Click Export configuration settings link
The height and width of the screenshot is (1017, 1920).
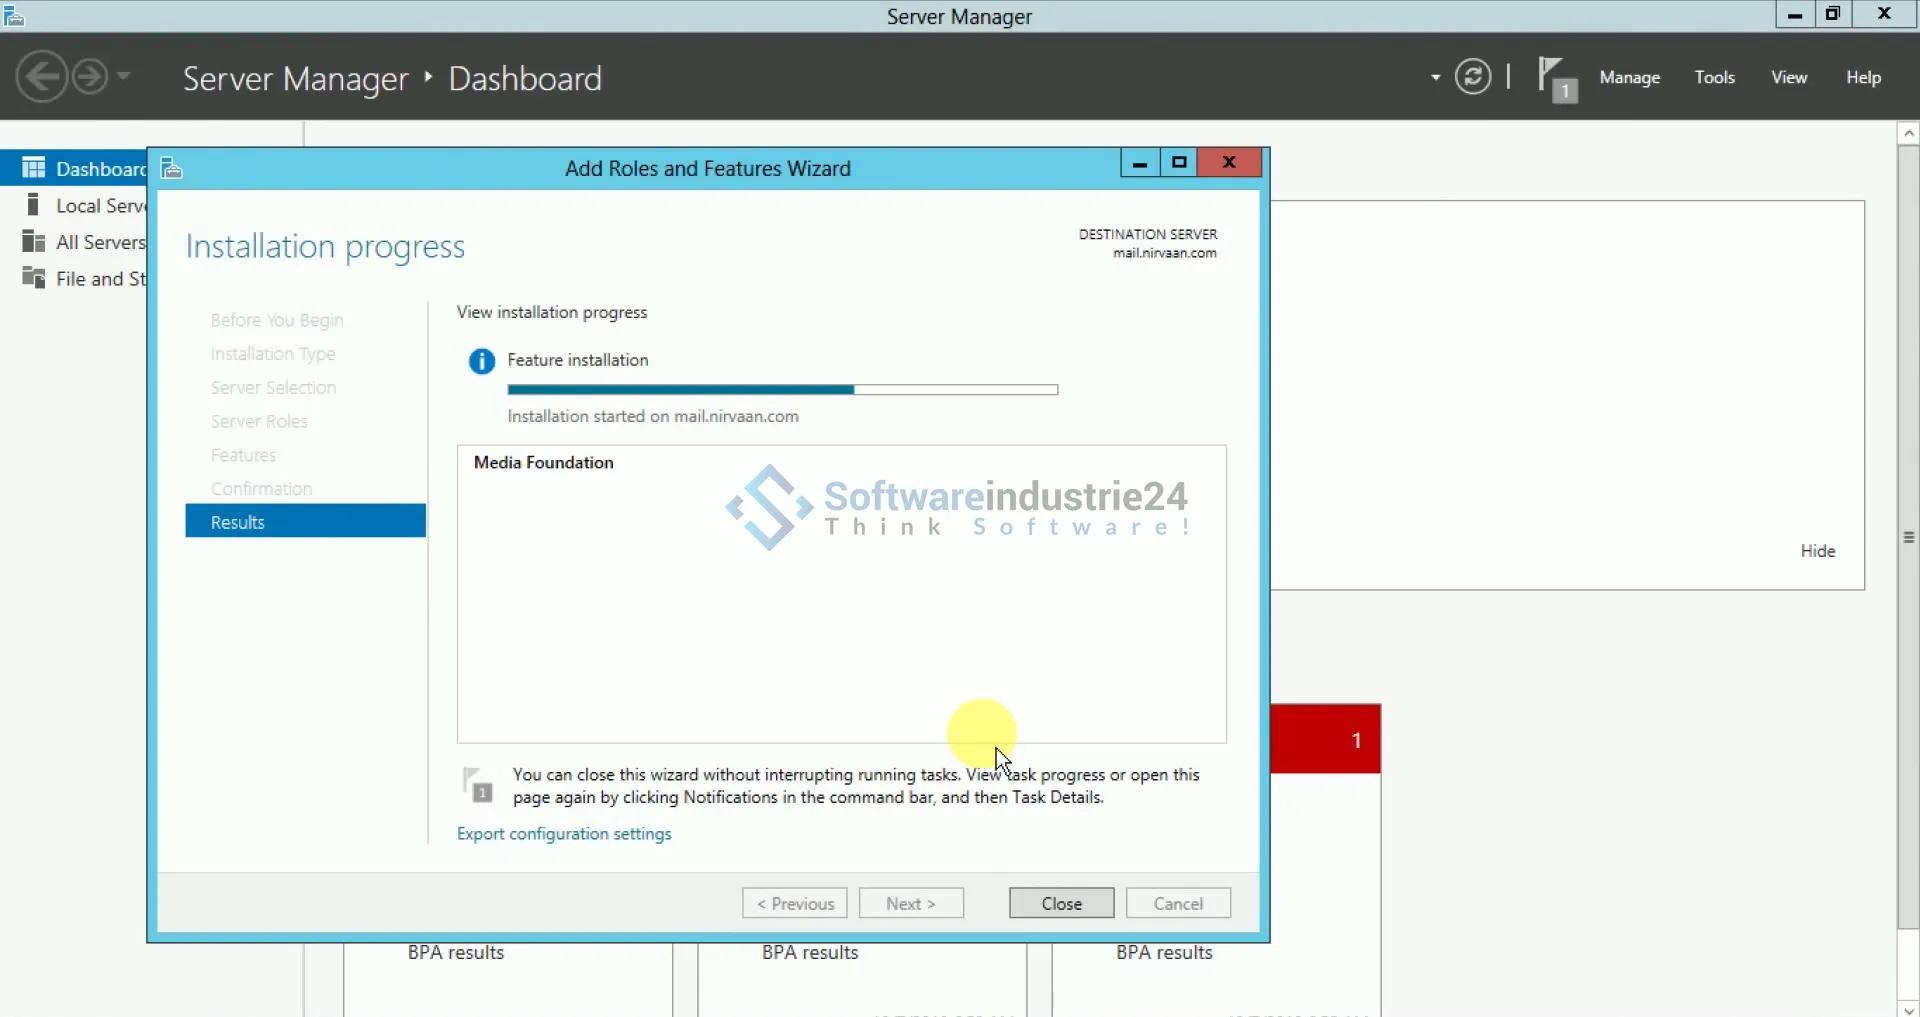point(564,834)
